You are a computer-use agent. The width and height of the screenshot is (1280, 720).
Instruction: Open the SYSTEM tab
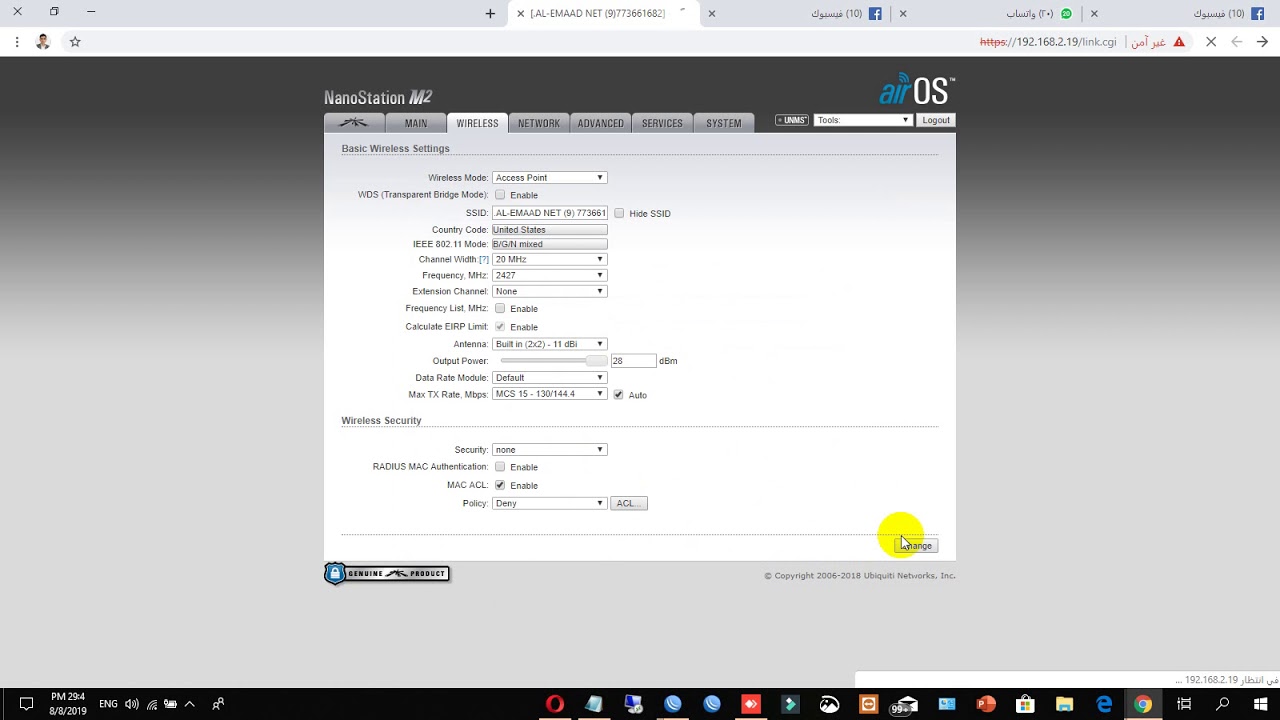(724, 123)
